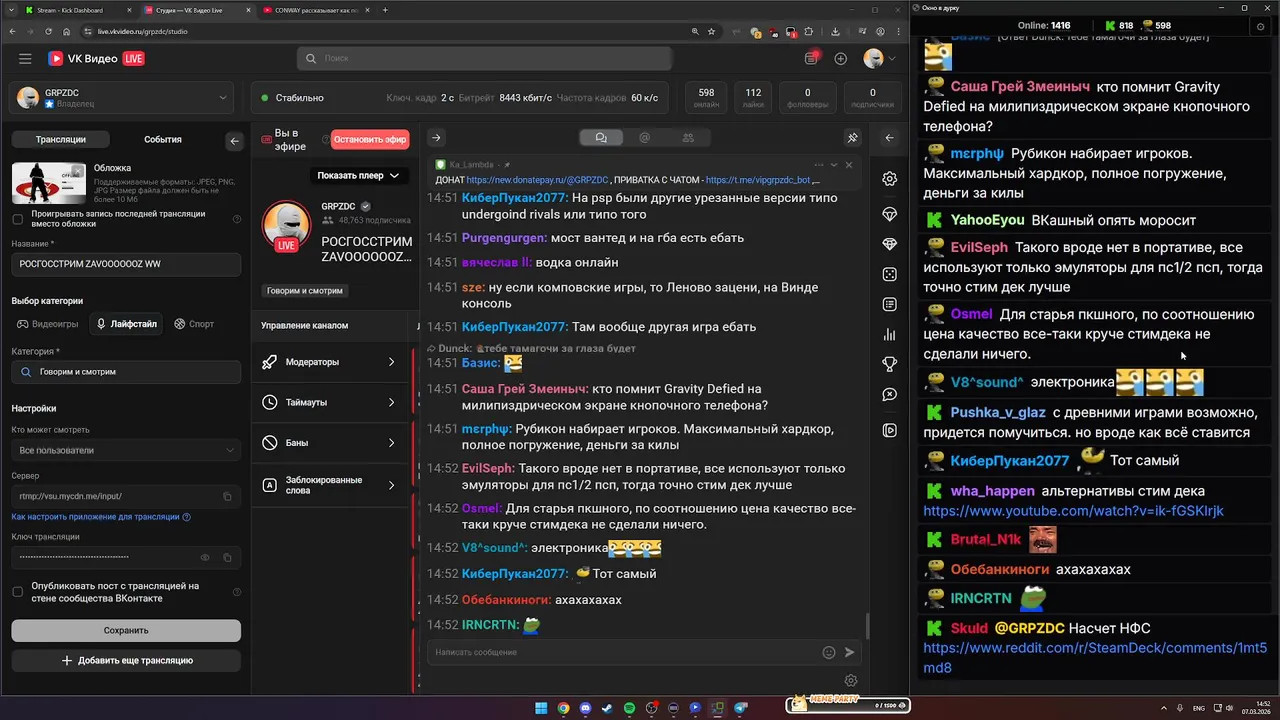
Task: Expand the GRPZDC owner account dropdown
Action: coord(125,98)
